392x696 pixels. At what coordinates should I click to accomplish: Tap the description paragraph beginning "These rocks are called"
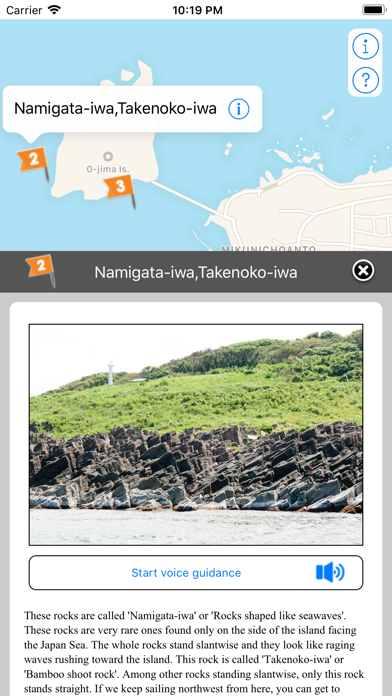194,653
